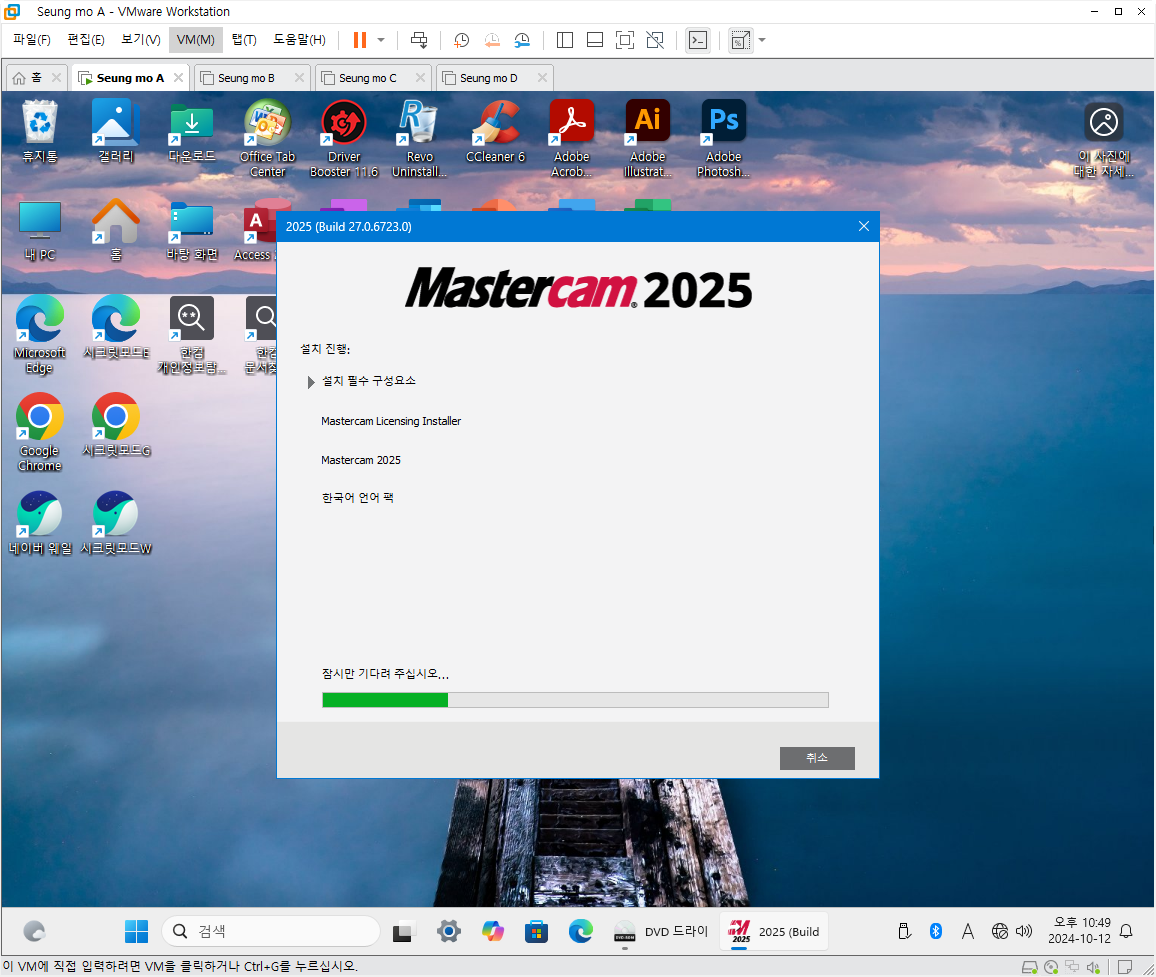This screenshot has width=1156, height=977.
Task: Cancel installation with the 취소 button
Action: (817, 758)
